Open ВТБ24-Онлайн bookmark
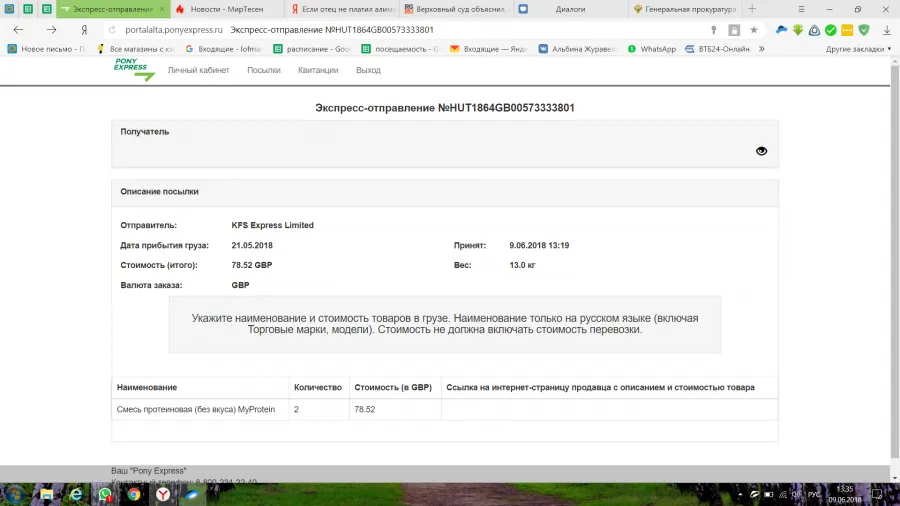 717,49
